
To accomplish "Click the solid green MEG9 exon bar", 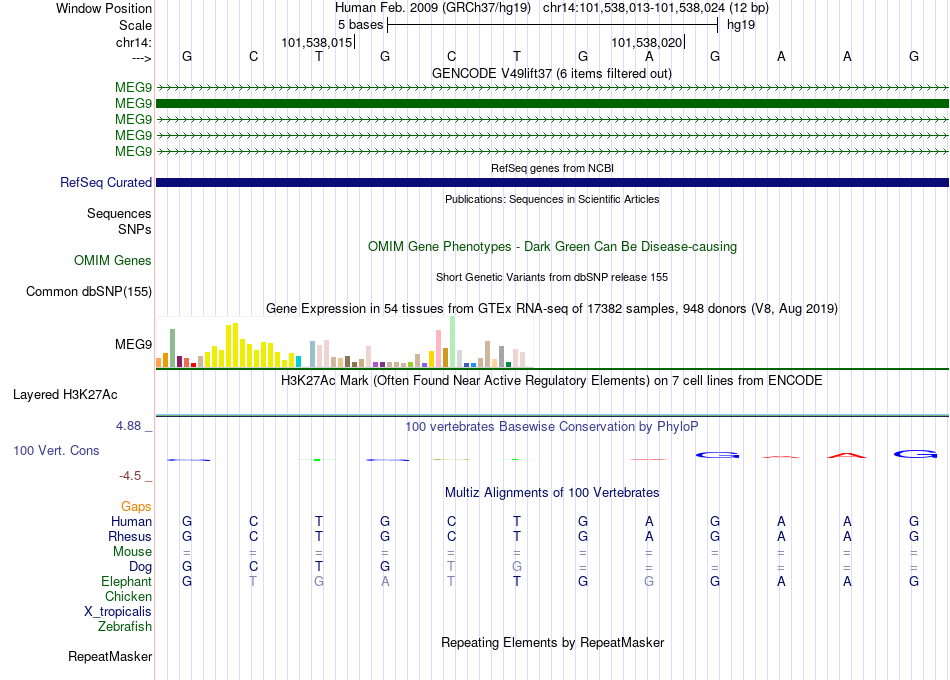I will pyautogui.click(x=553, y=104).
